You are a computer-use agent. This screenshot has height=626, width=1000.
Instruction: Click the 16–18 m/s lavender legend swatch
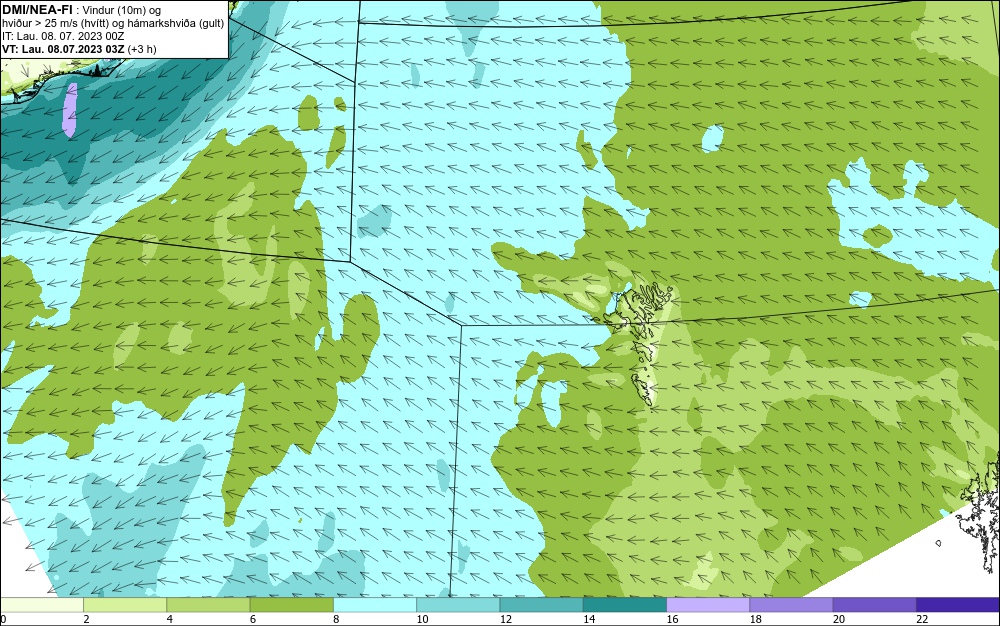(x=708, y=605)
